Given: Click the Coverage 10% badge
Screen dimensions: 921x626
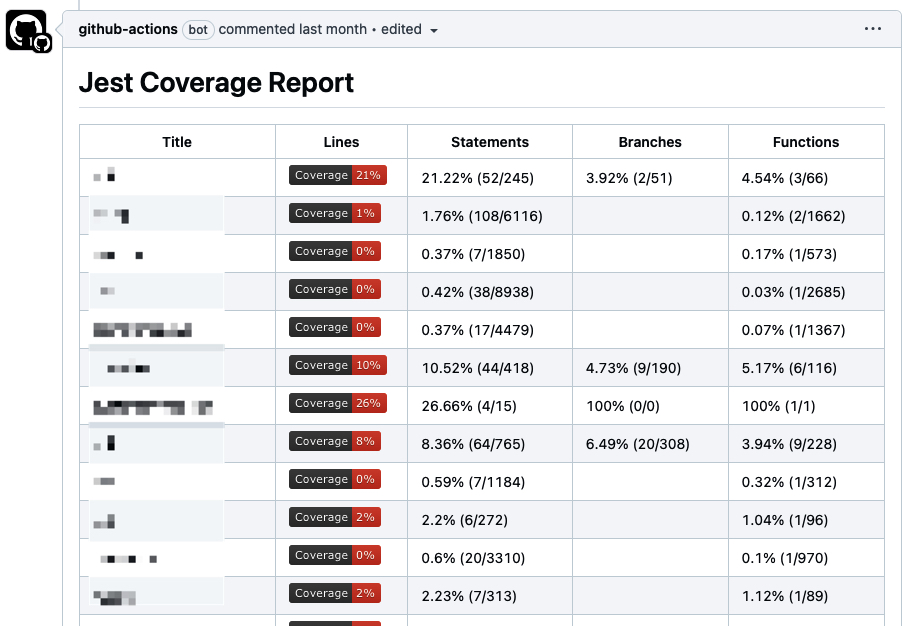Looking at the screenshot, I should coord(338,365).
